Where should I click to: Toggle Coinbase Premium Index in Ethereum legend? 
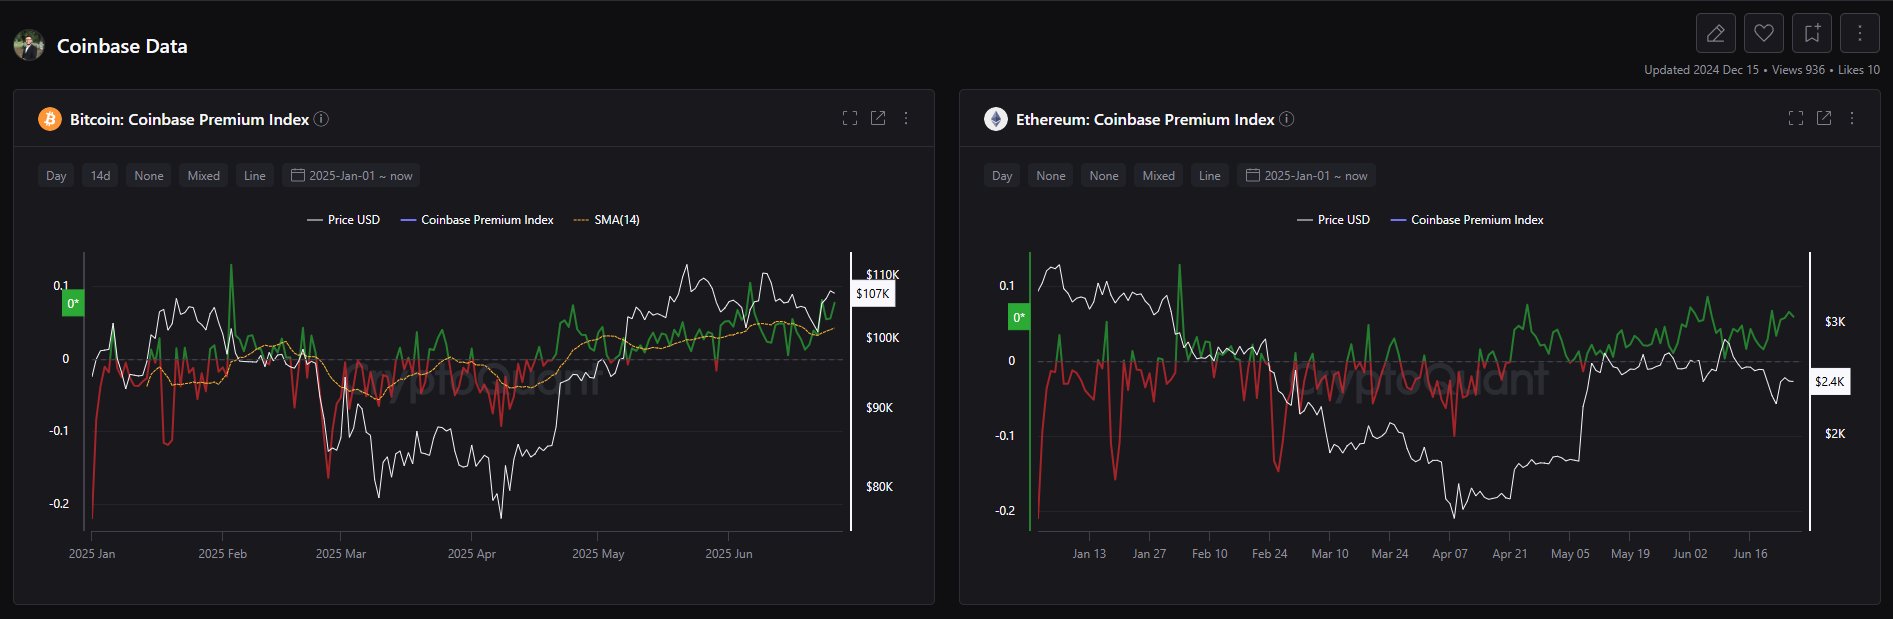tap(1467, 220)
